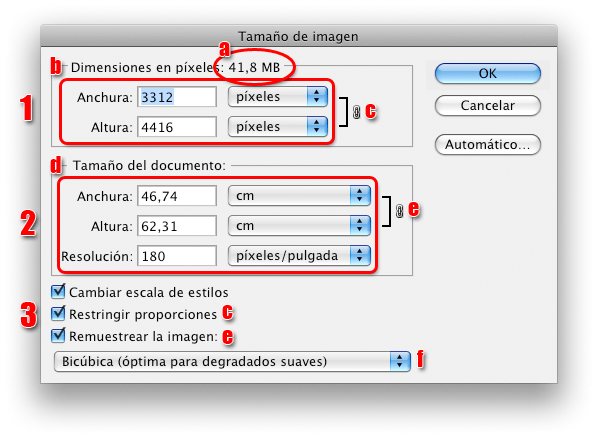Viewport: 597px width, 438px height.
Task: Confirm with the OK button
Action: click(488, 73)
